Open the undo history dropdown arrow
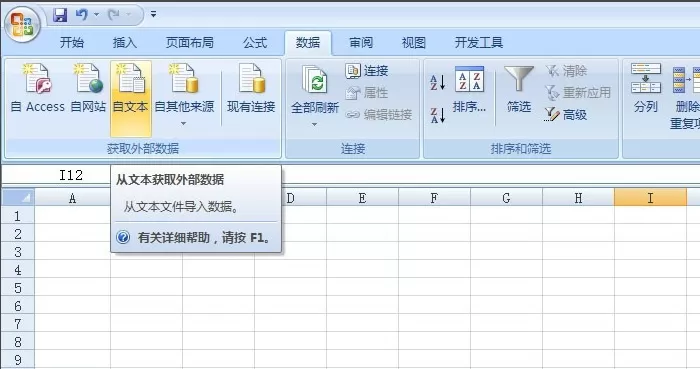Viewport: 700px width, 369px height. (96, 15)
